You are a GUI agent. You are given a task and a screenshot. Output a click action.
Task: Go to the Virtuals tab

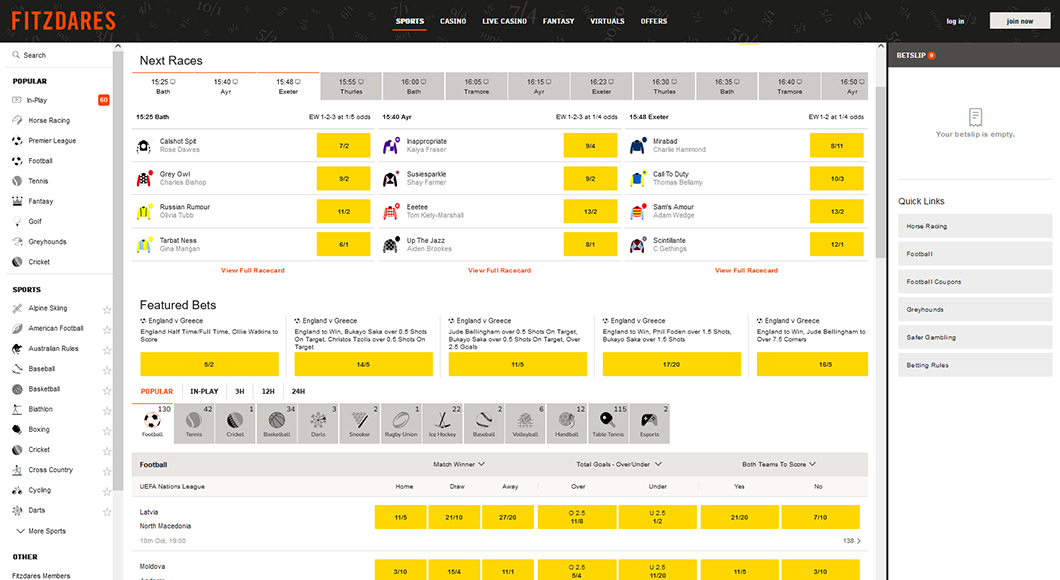pos(607,21)
